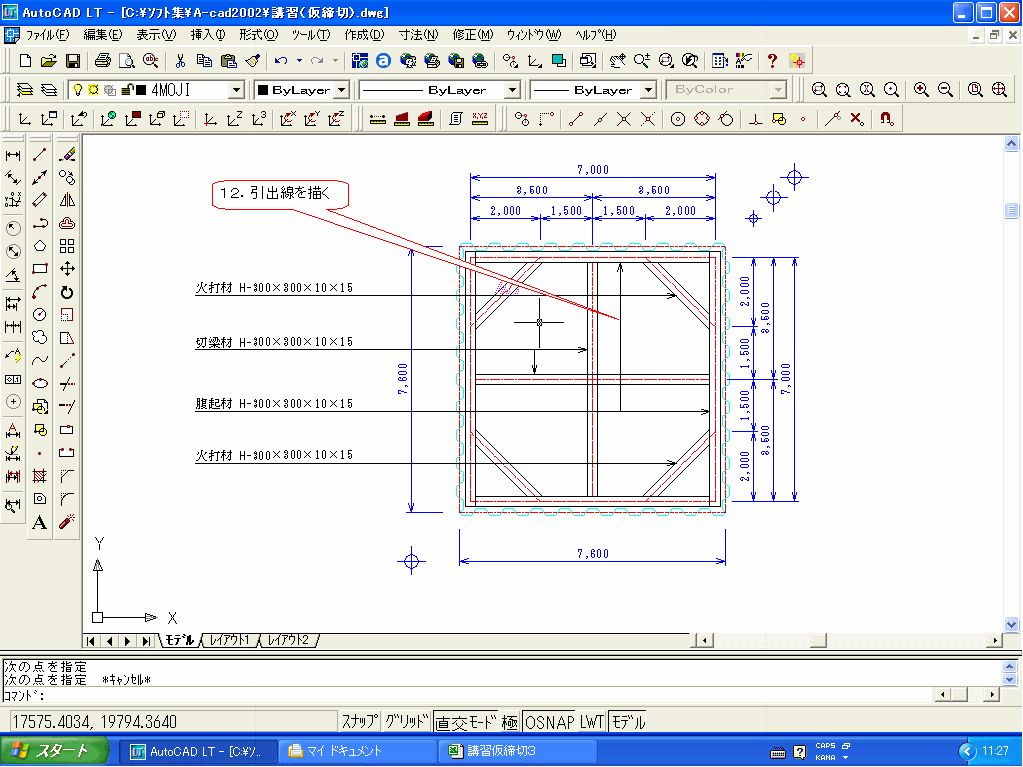
Task: Apply Match Properties brush icon
Action: tap(253, 61)
